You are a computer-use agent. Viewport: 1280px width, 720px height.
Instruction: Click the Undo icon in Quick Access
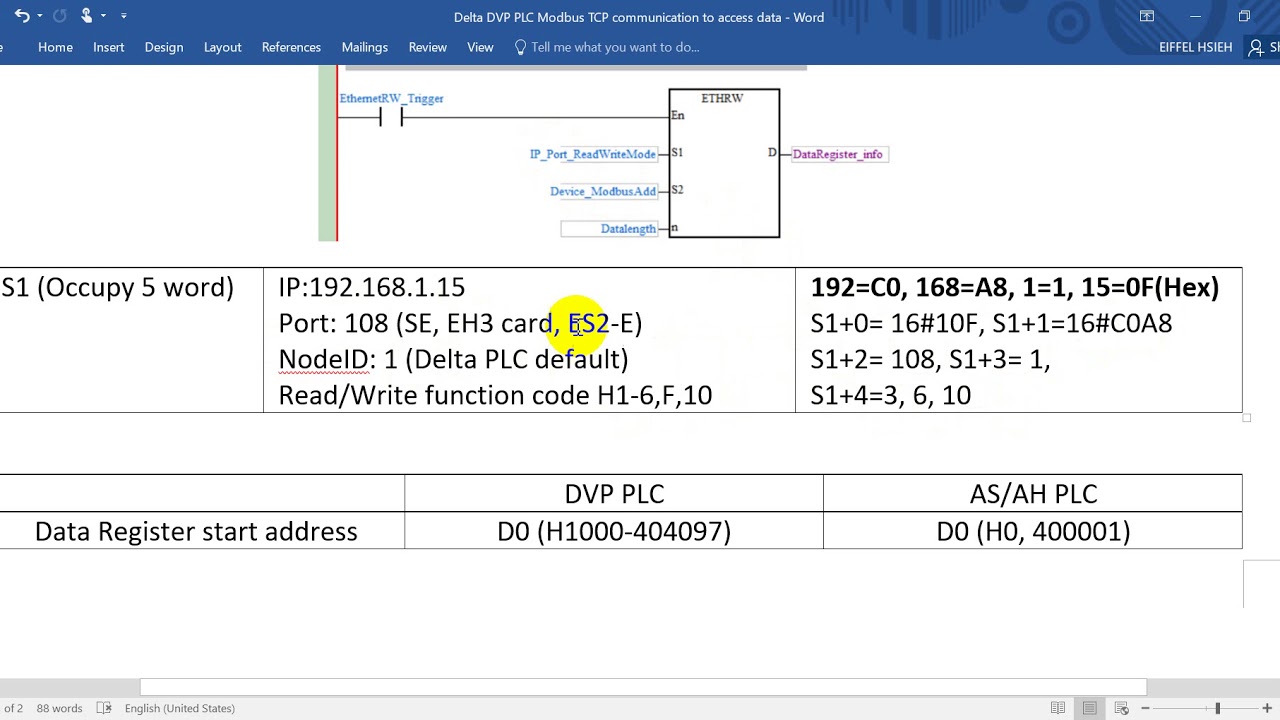tap(21, 16)
